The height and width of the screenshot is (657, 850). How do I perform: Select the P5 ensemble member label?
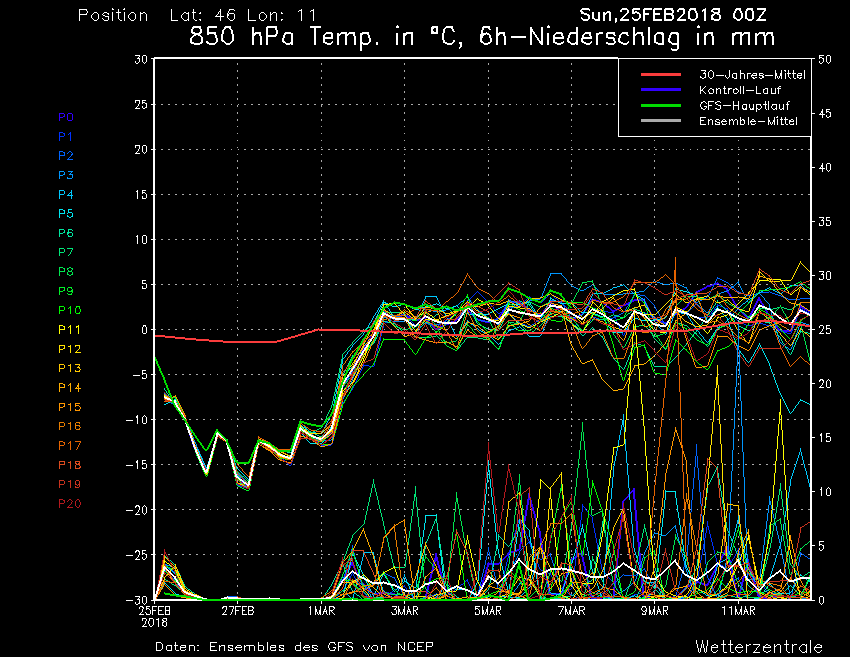tap(66, 214)
